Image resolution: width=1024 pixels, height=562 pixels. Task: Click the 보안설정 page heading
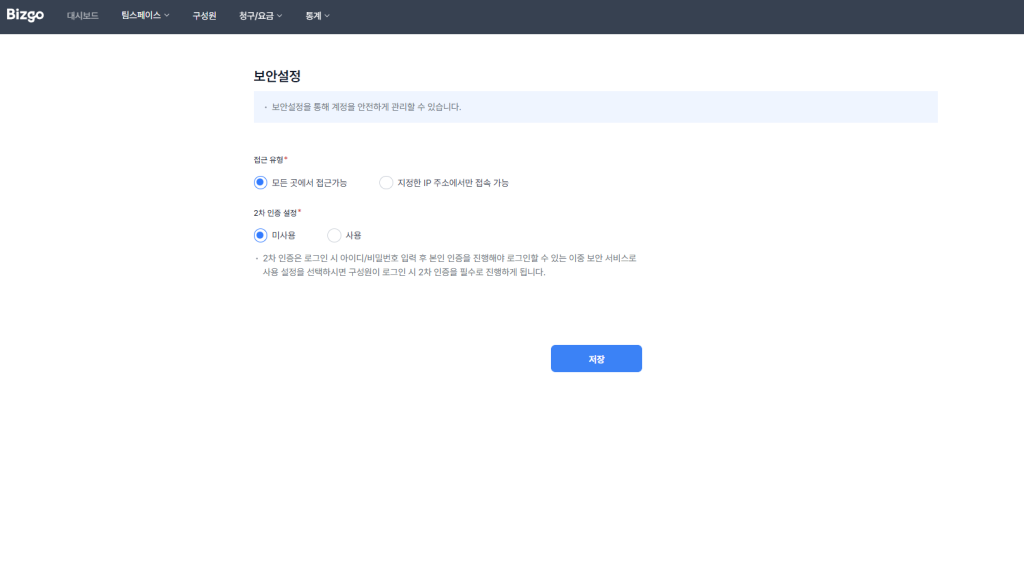277,76
